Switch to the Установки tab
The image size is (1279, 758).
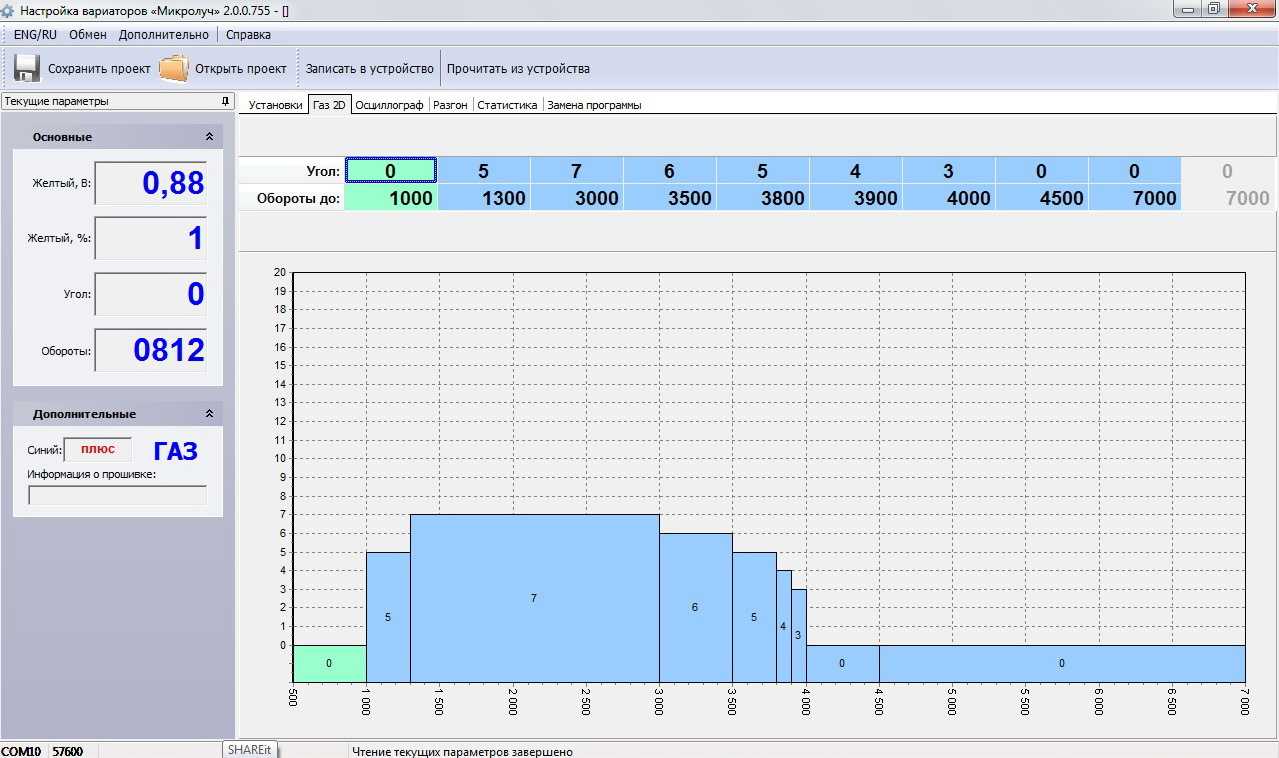point(275,105)
